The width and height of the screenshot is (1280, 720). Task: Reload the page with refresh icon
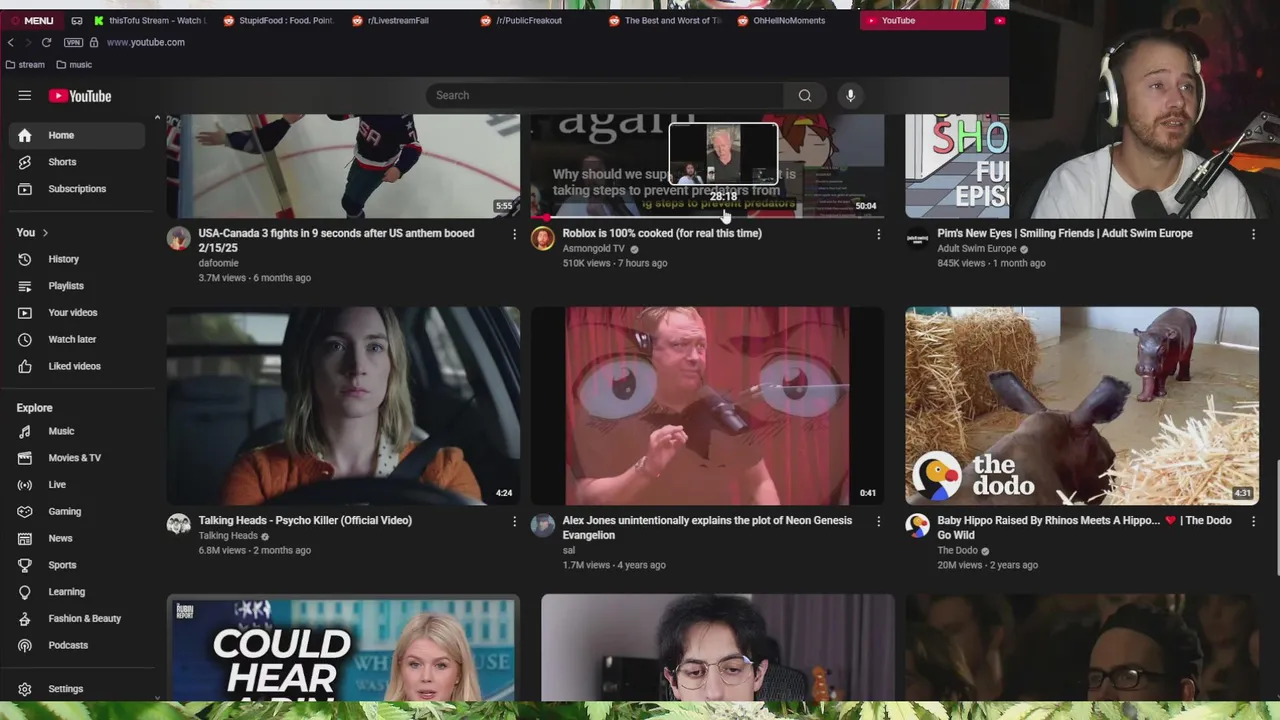click(46, 42)
